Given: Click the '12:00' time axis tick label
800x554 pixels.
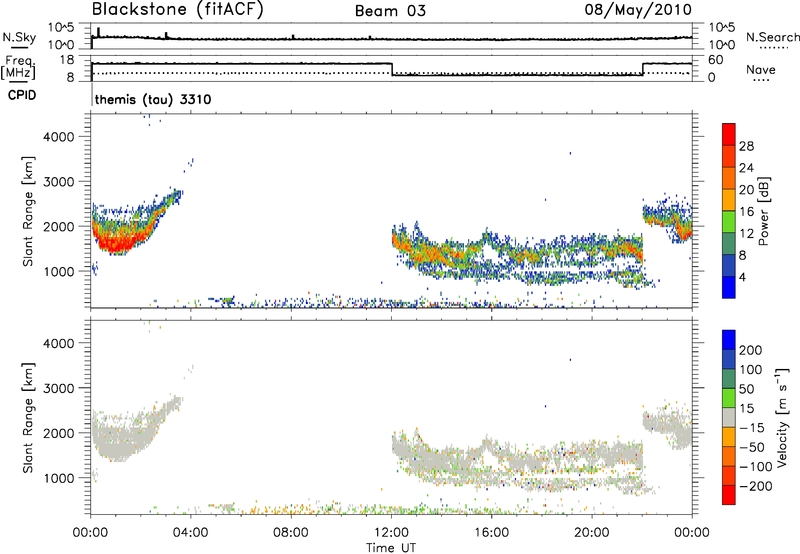Looking at the screenshot, I should click(x=391, y=533).
